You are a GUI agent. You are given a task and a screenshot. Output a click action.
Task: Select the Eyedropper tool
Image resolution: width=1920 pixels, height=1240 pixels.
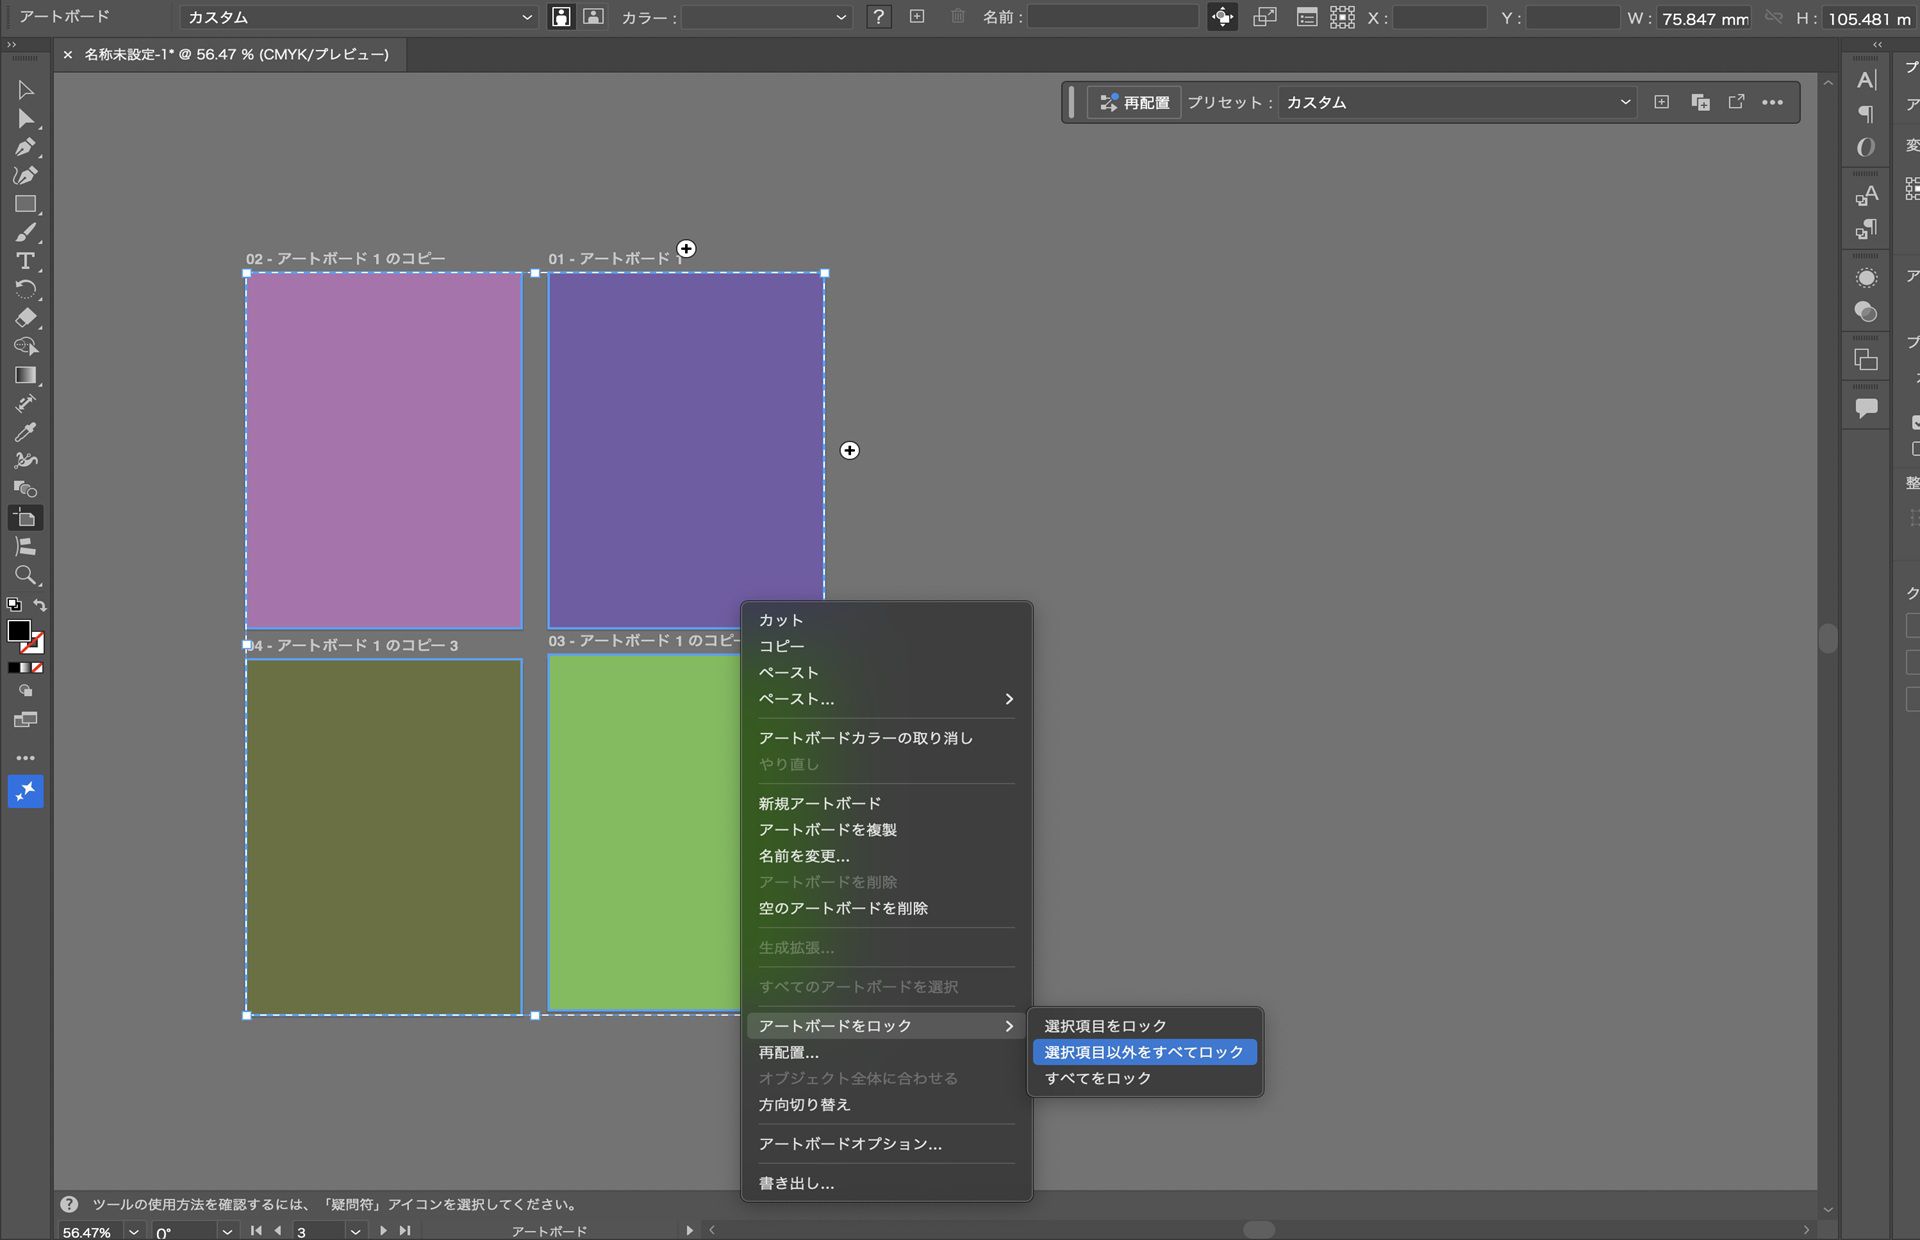pos(25,432)
